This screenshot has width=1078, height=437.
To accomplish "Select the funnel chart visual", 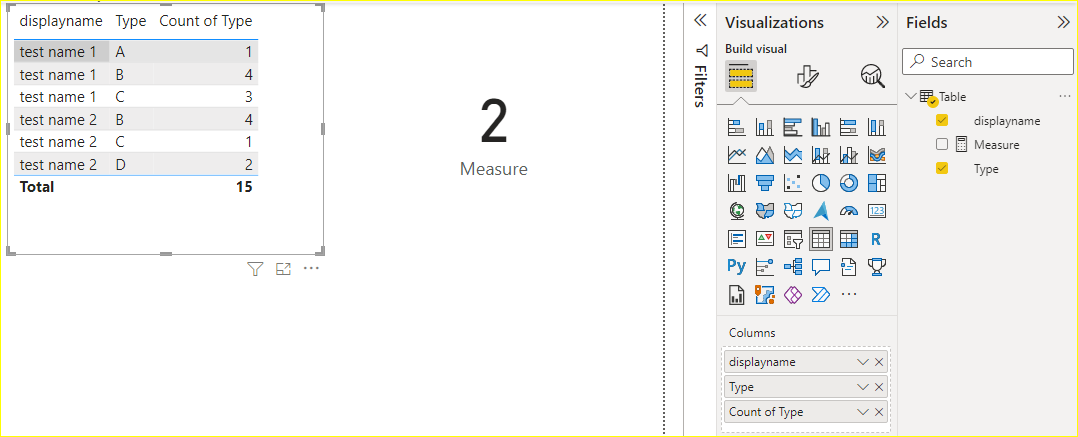I will [x=764, y=183].
